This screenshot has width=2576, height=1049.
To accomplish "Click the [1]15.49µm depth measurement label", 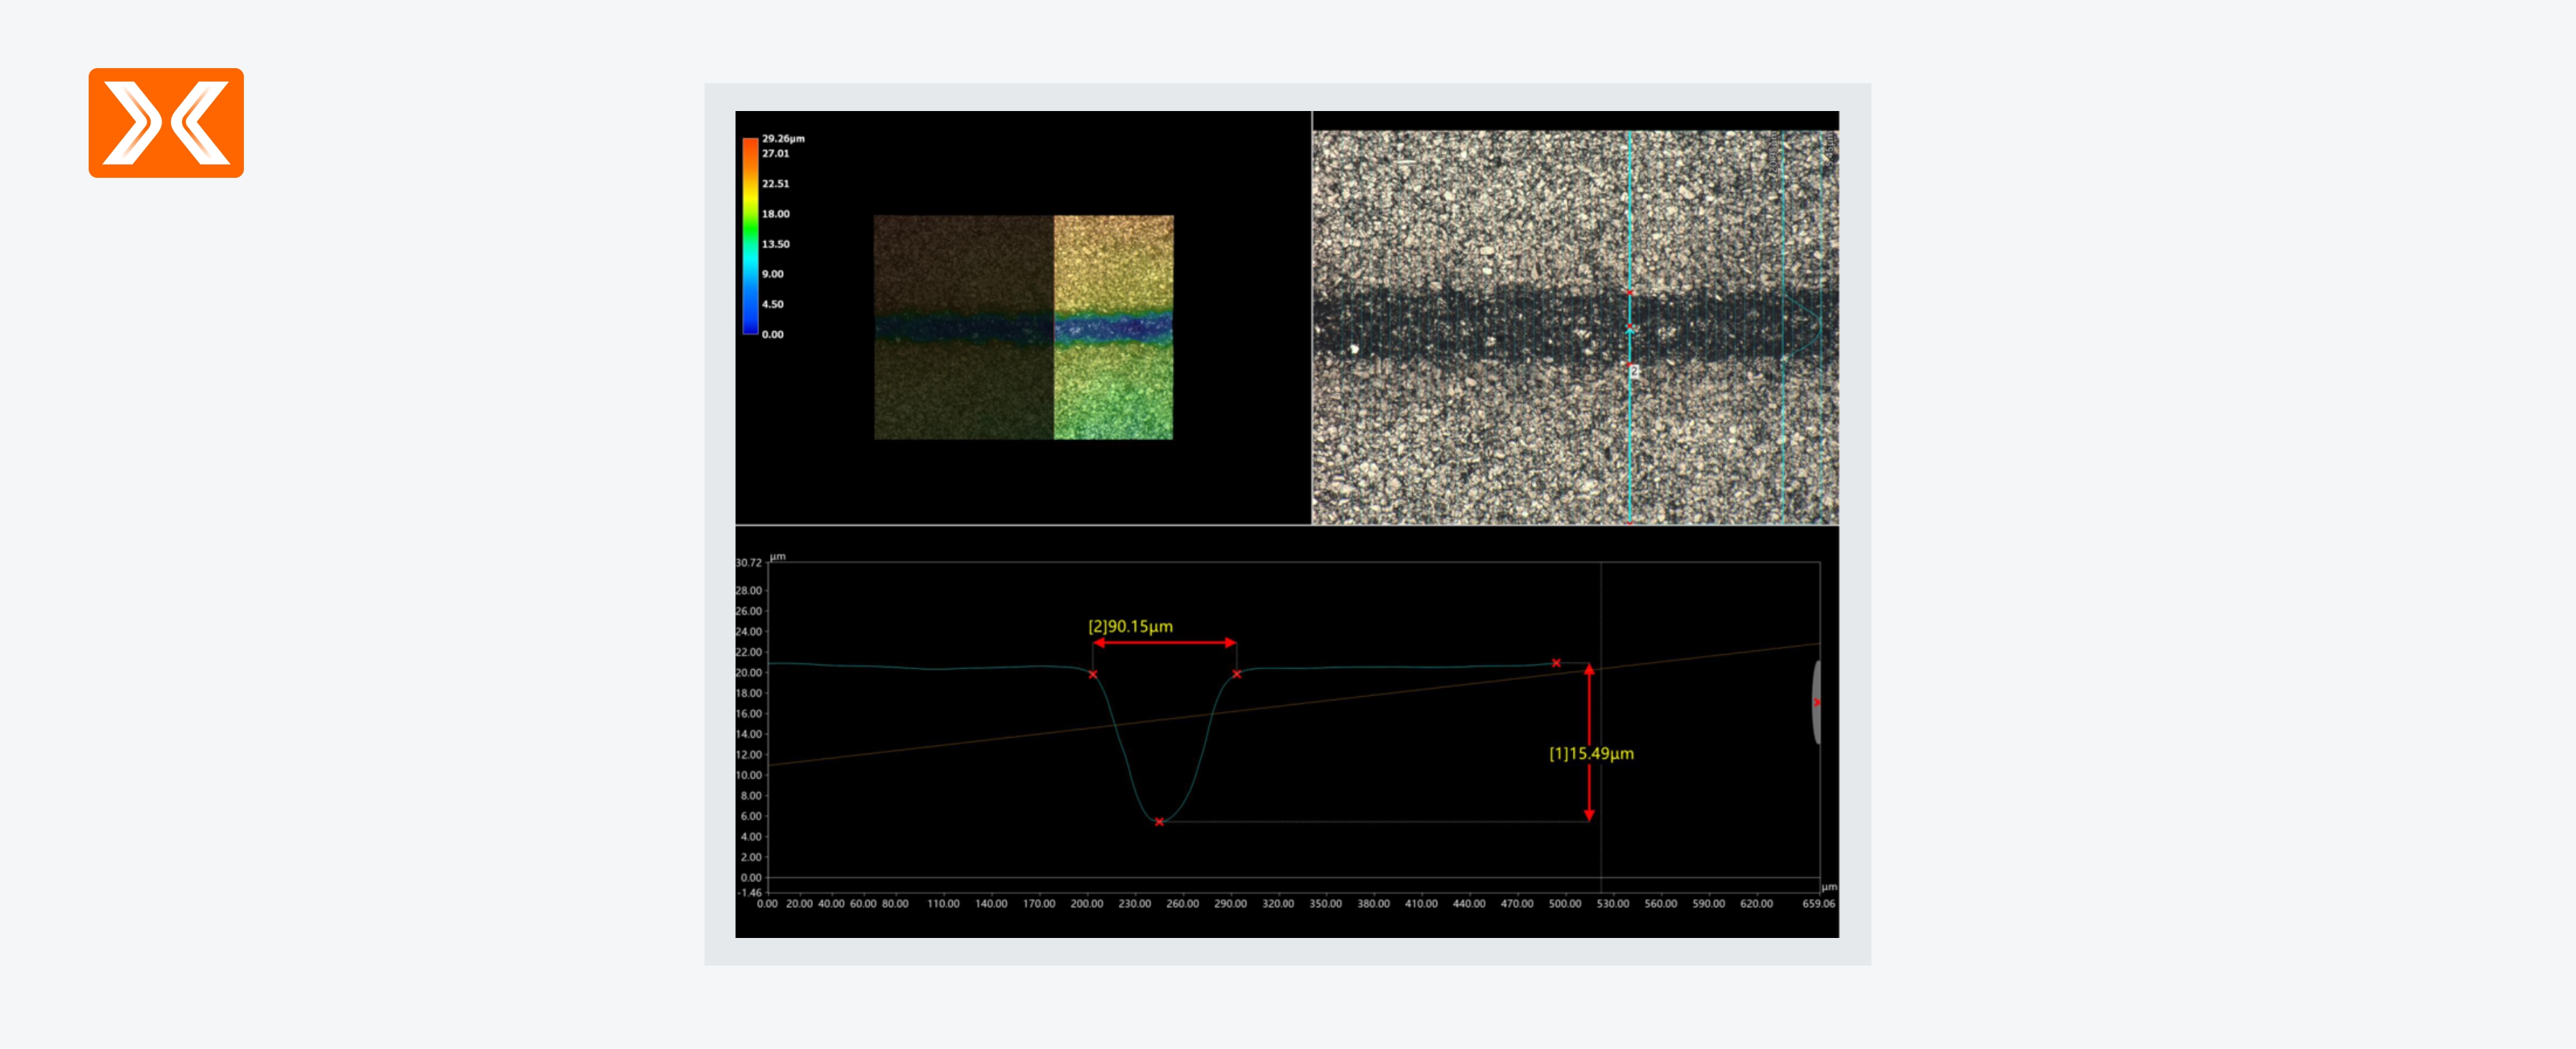I will coord(1591,753).
